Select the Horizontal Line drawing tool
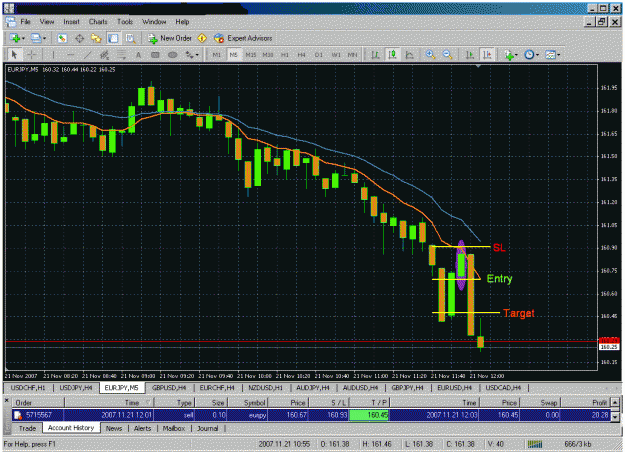This screenshot has width=625, height=452. click(x=71, y=55)
